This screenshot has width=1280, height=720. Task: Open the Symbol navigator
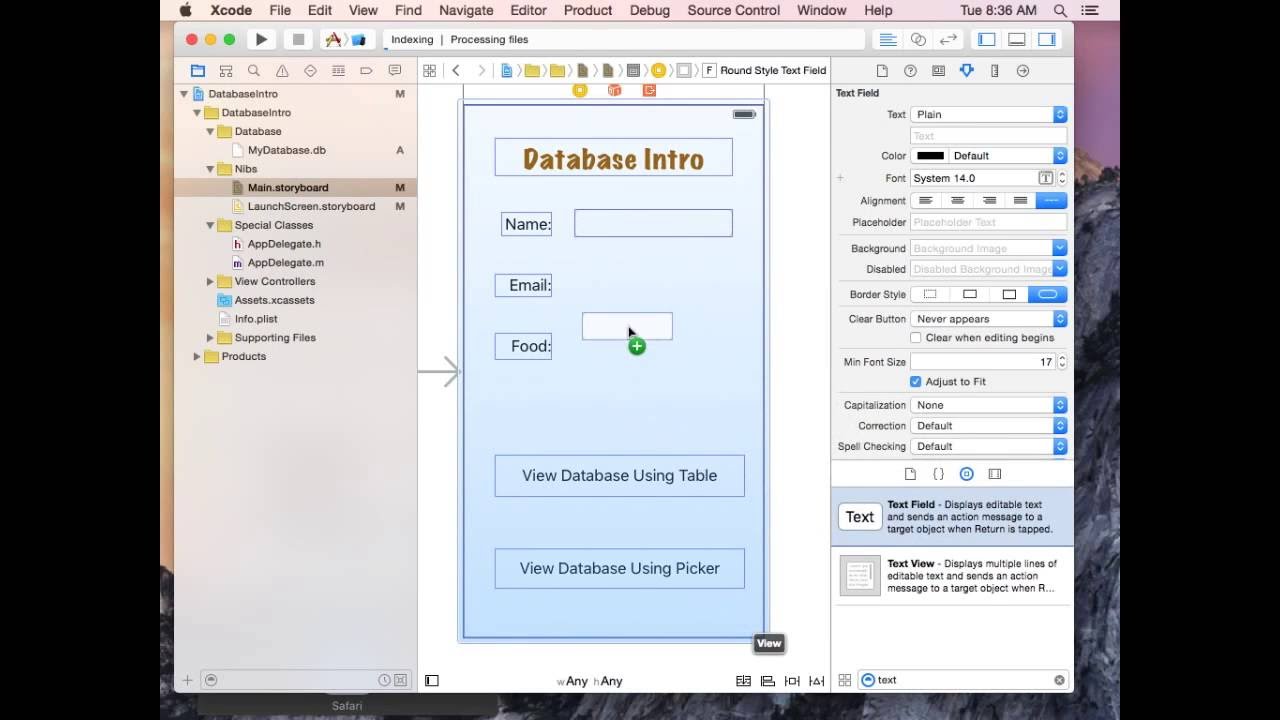coord(226,71)
